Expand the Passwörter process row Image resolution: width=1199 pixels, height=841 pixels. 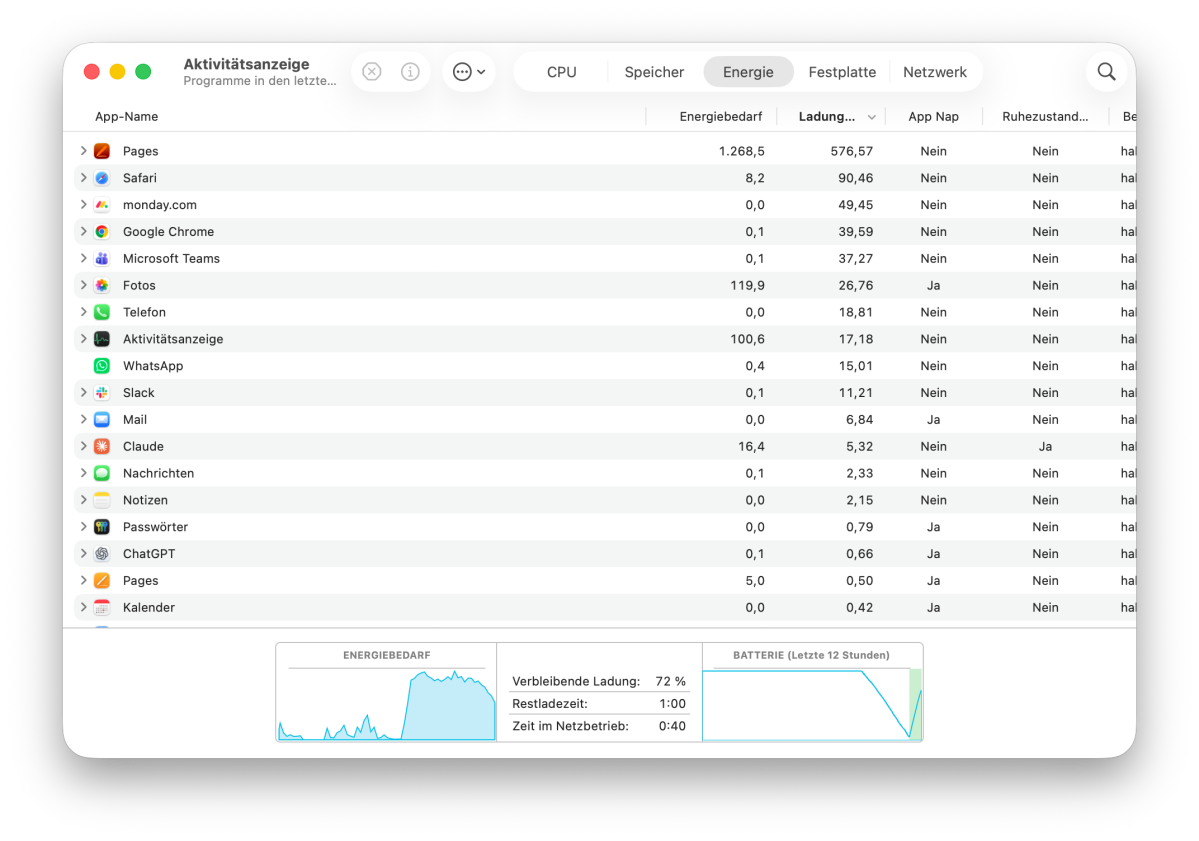[83, 526]
